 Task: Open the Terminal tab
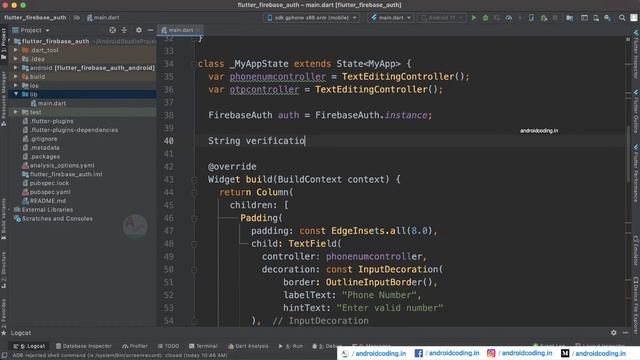coord(203,346)
